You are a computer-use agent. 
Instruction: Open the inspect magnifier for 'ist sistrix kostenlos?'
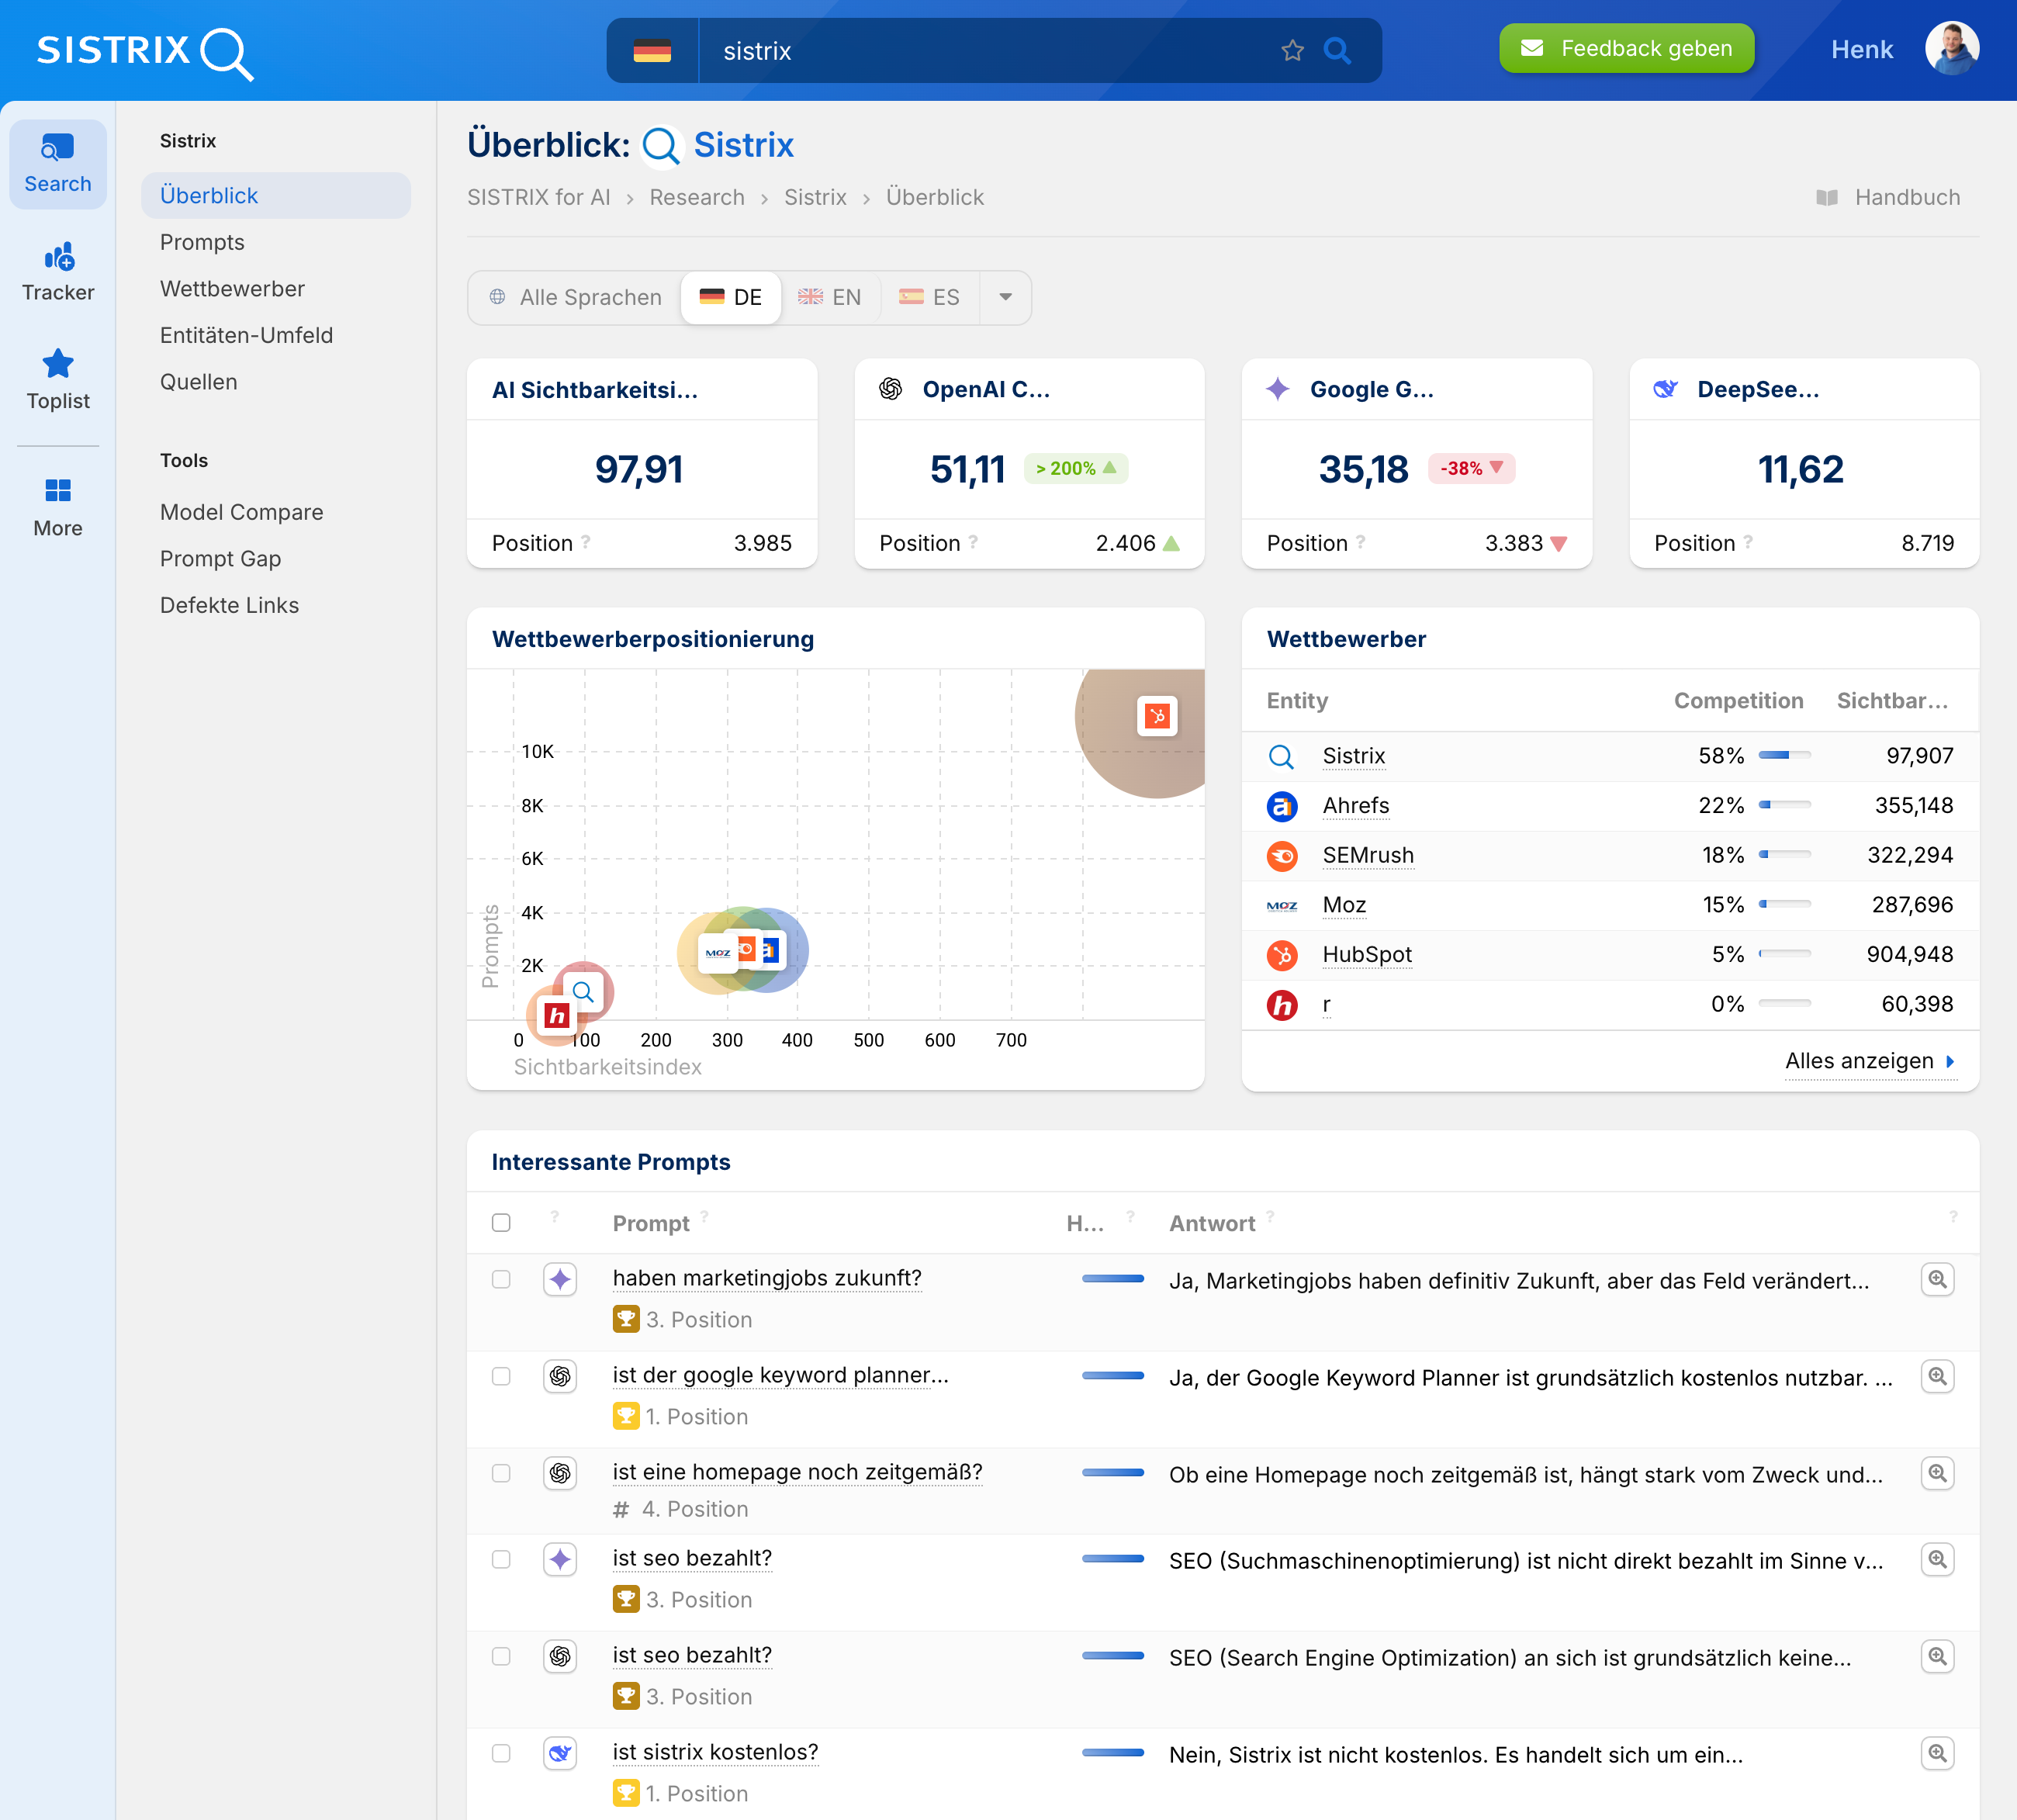[1938, 1753]
